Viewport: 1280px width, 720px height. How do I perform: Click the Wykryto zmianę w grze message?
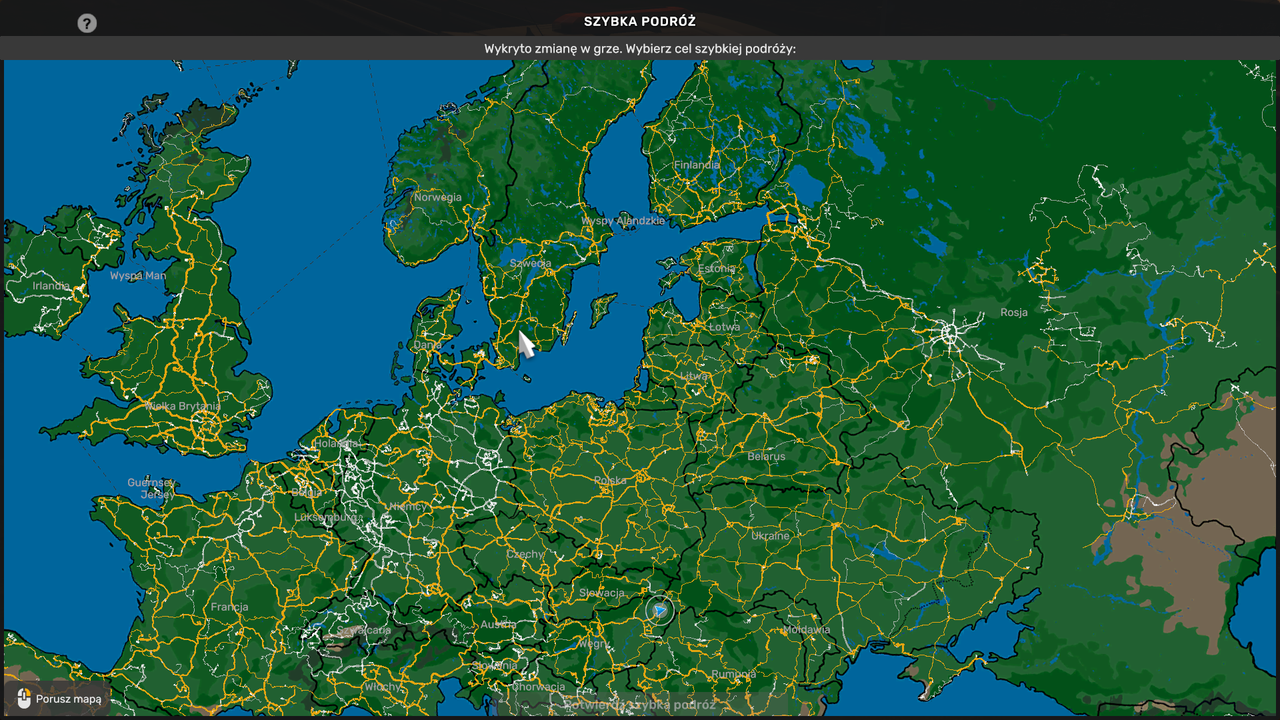coord(640,48)
